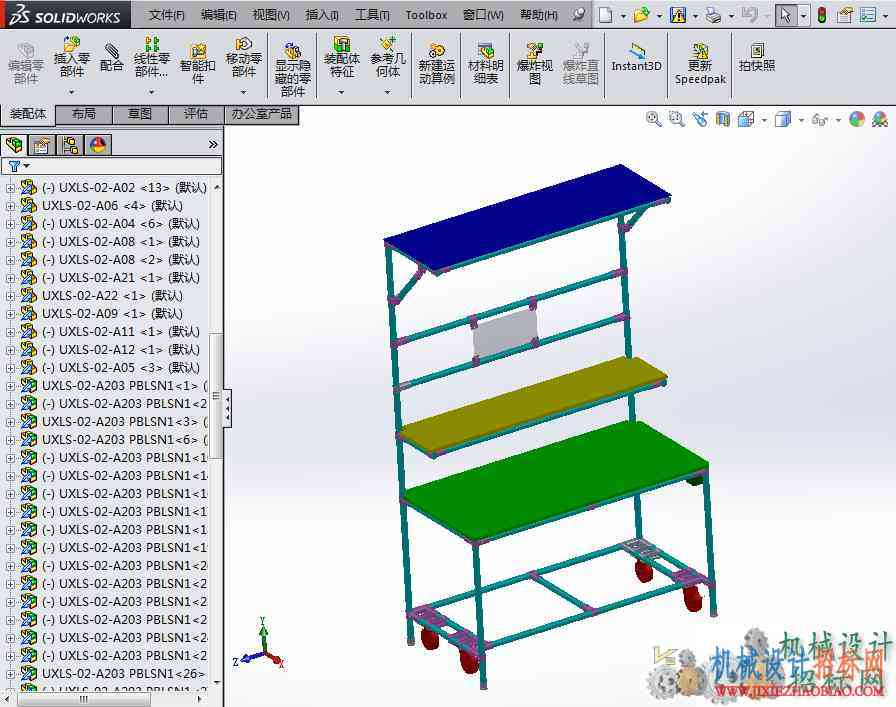Click the feature tree horizontal scrollbar
This screenshot has height=707, width=896.
coord(105,698)
